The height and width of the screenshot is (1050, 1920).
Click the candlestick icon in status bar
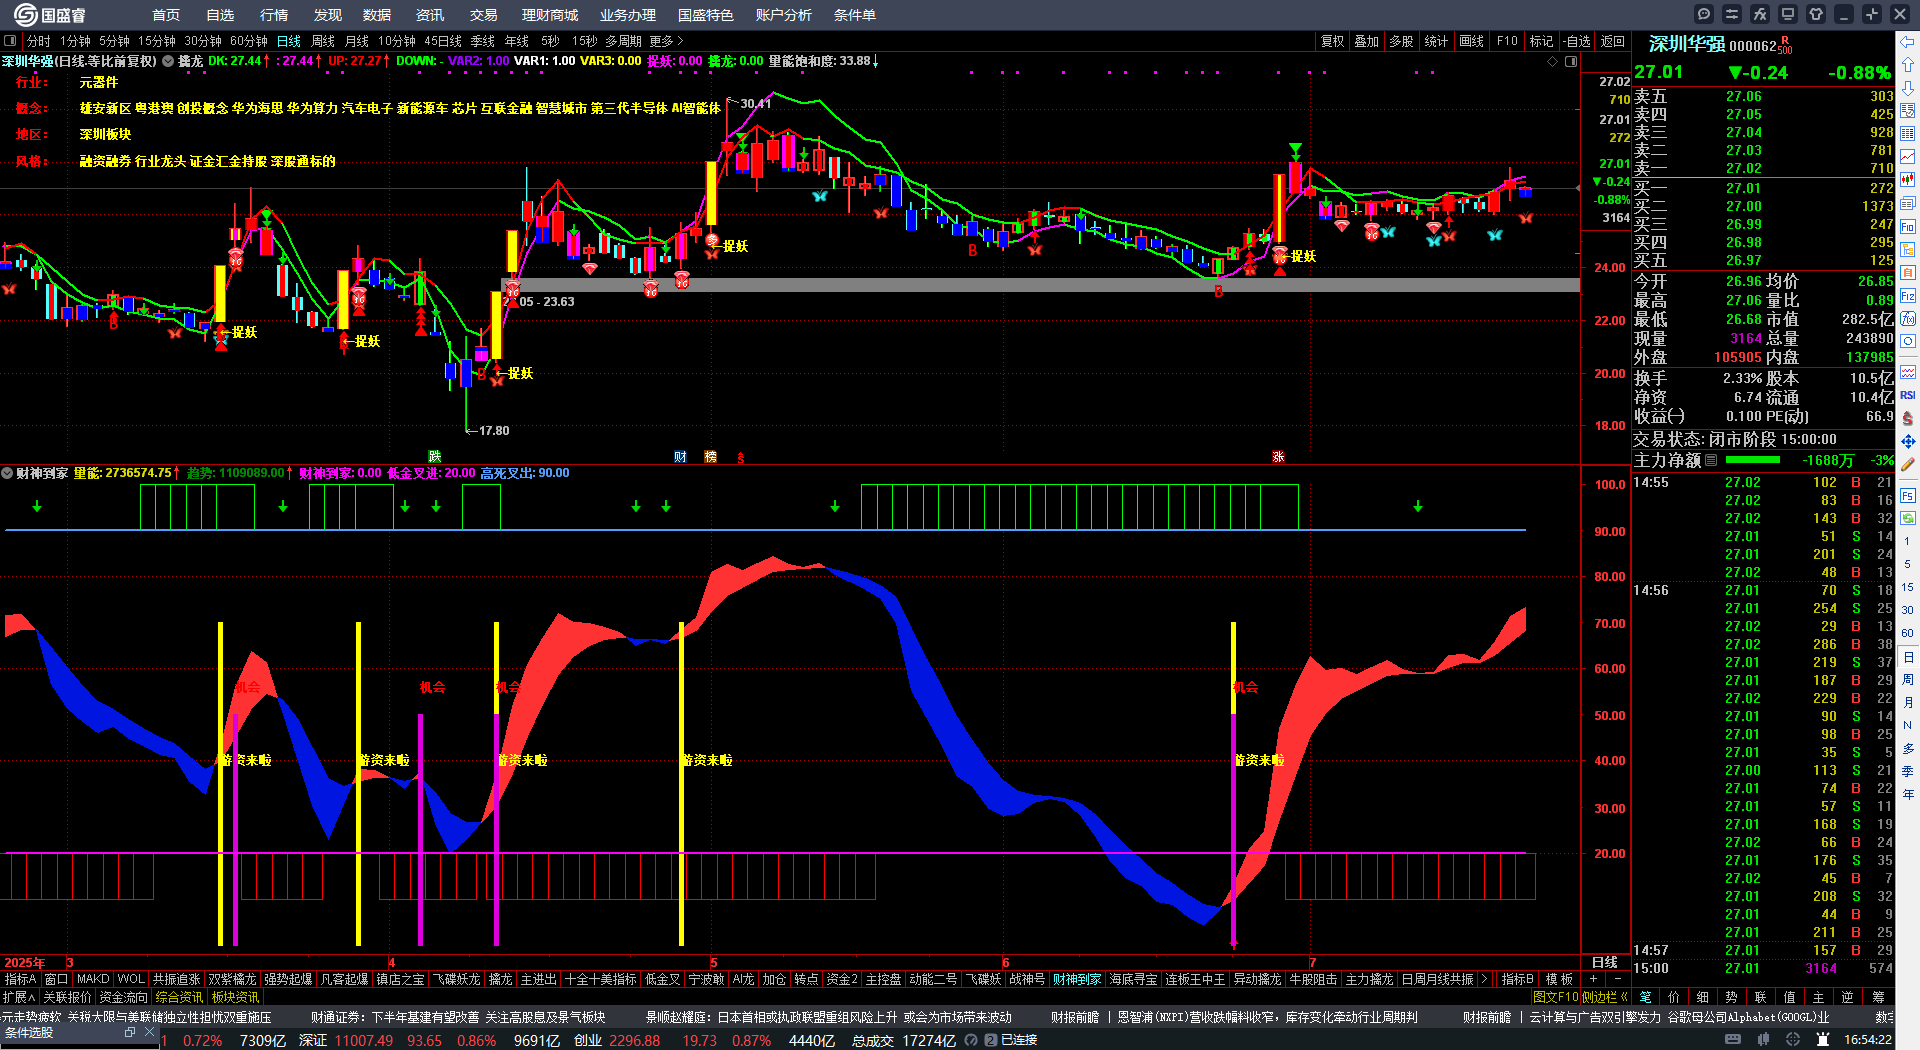pyautogui.click(x=1762, y=1040)
